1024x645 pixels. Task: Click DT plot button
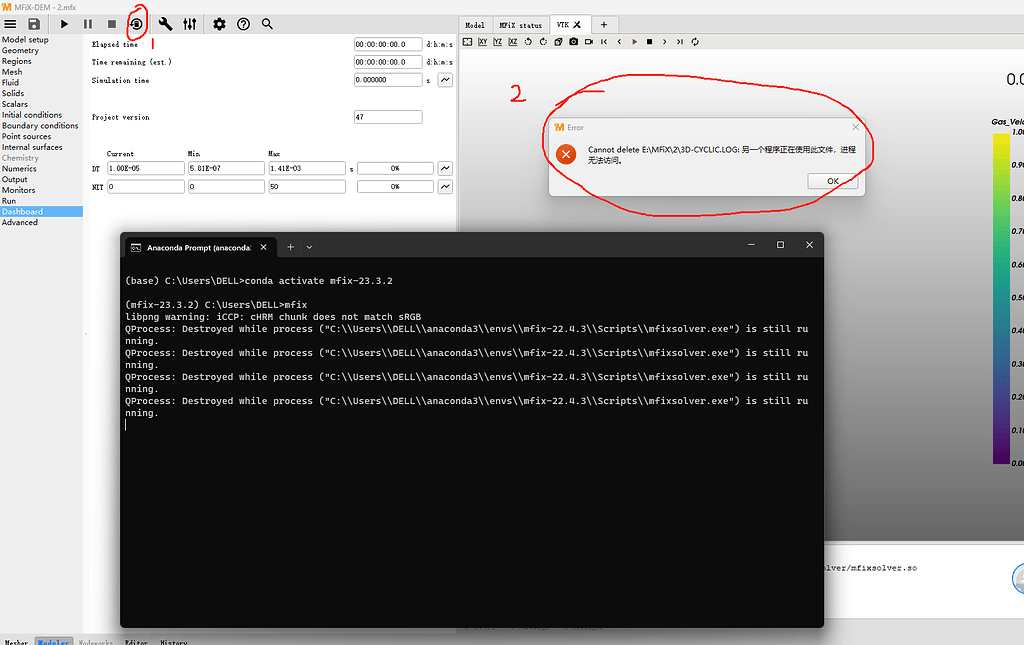tap(445, 168)
